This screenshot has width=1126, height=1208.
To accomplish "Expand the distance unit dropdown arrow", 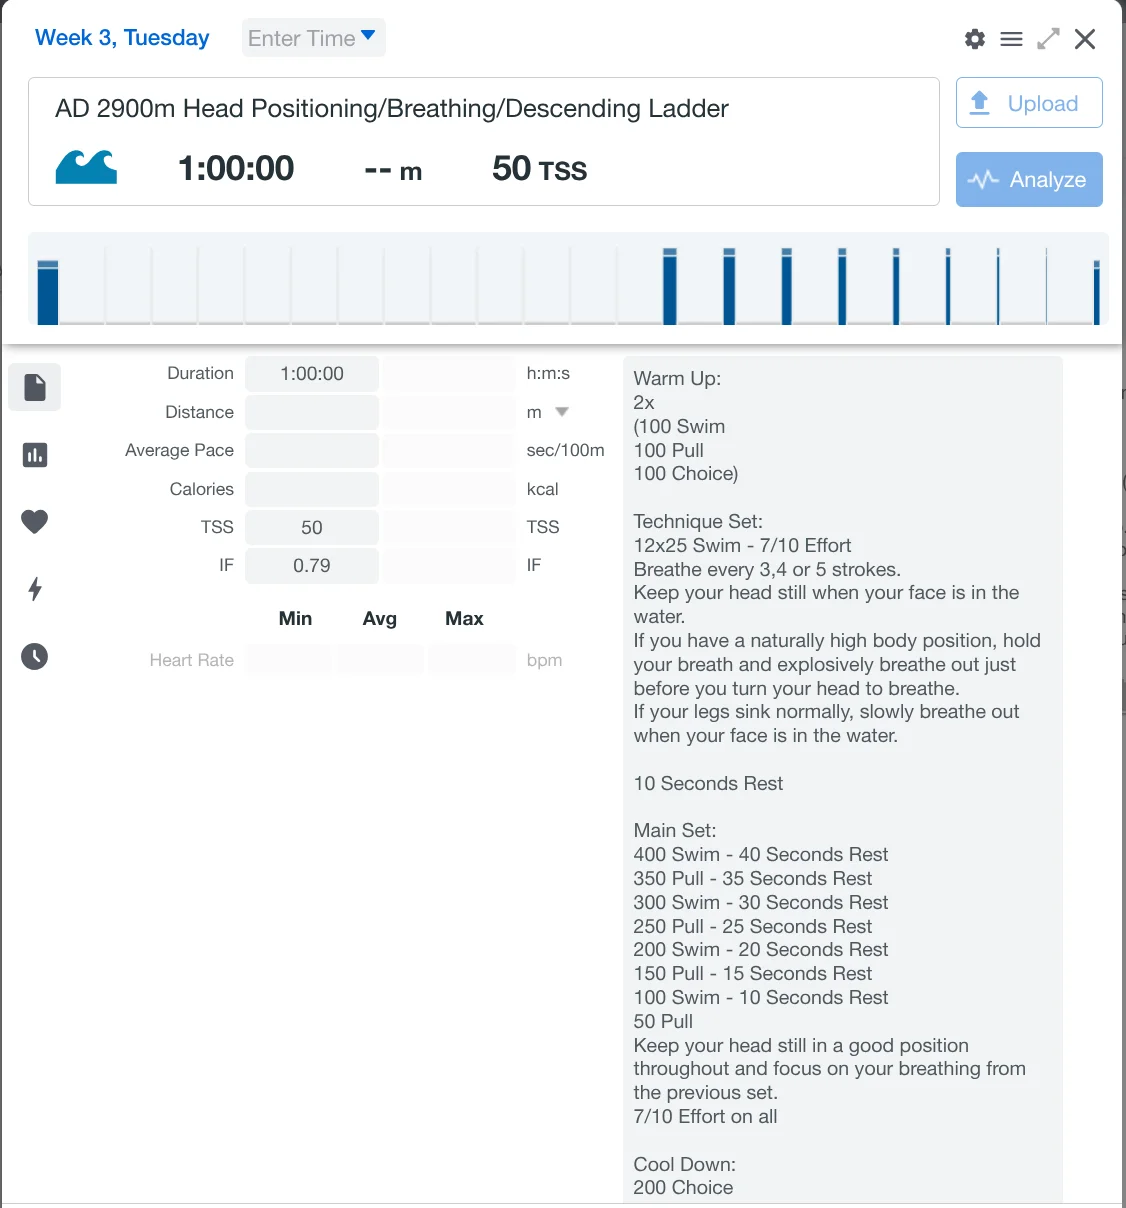I will 562,412.
